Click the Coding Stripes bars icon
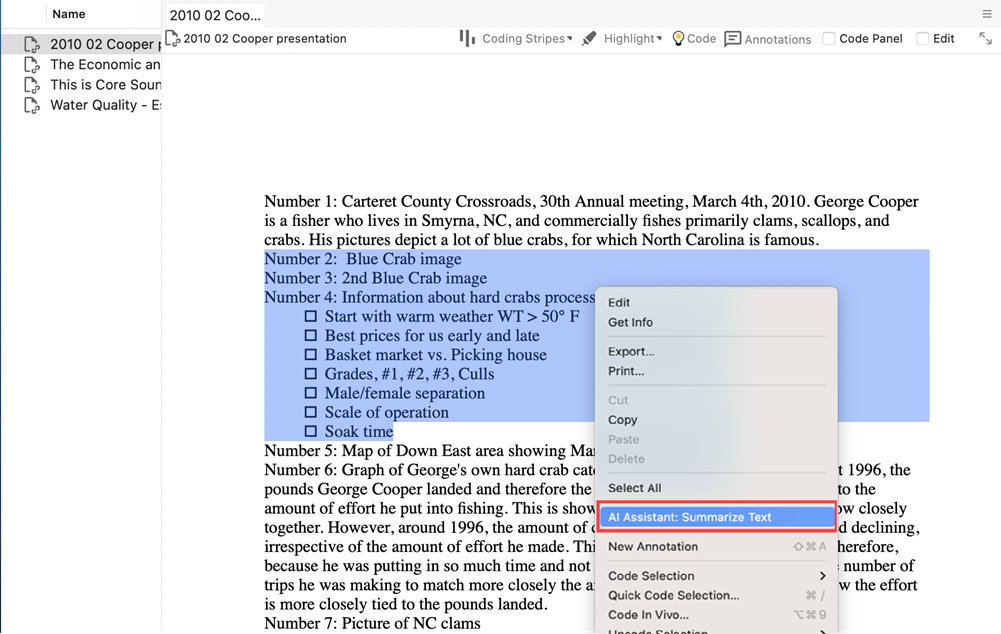Image resolution: width=1001 pixels, height=634 pixels. (x=467, y=38)
